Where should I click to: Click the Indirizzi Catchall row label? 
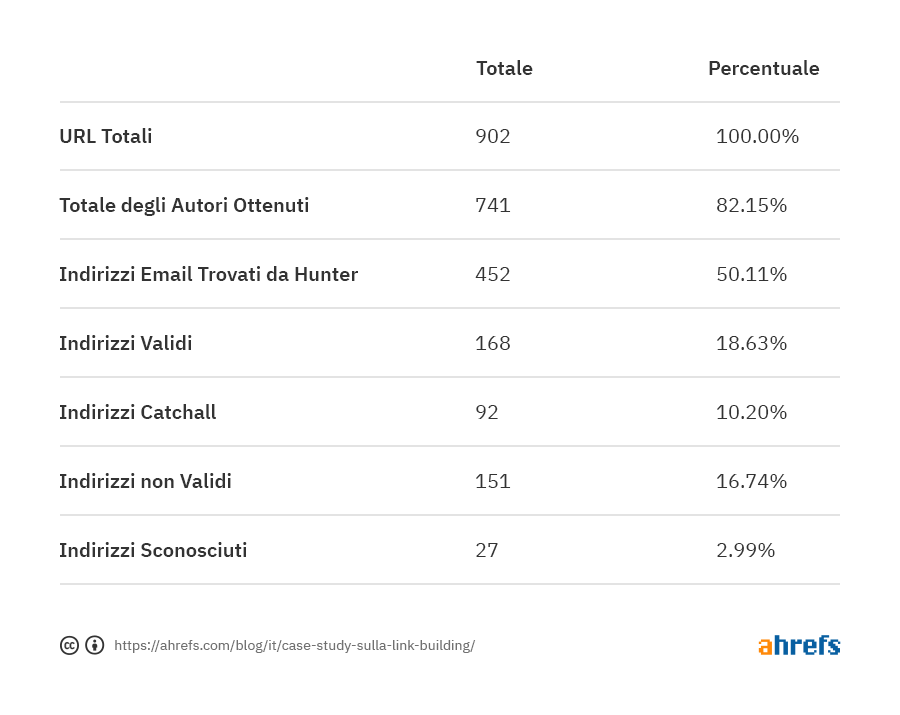(138, 412)
